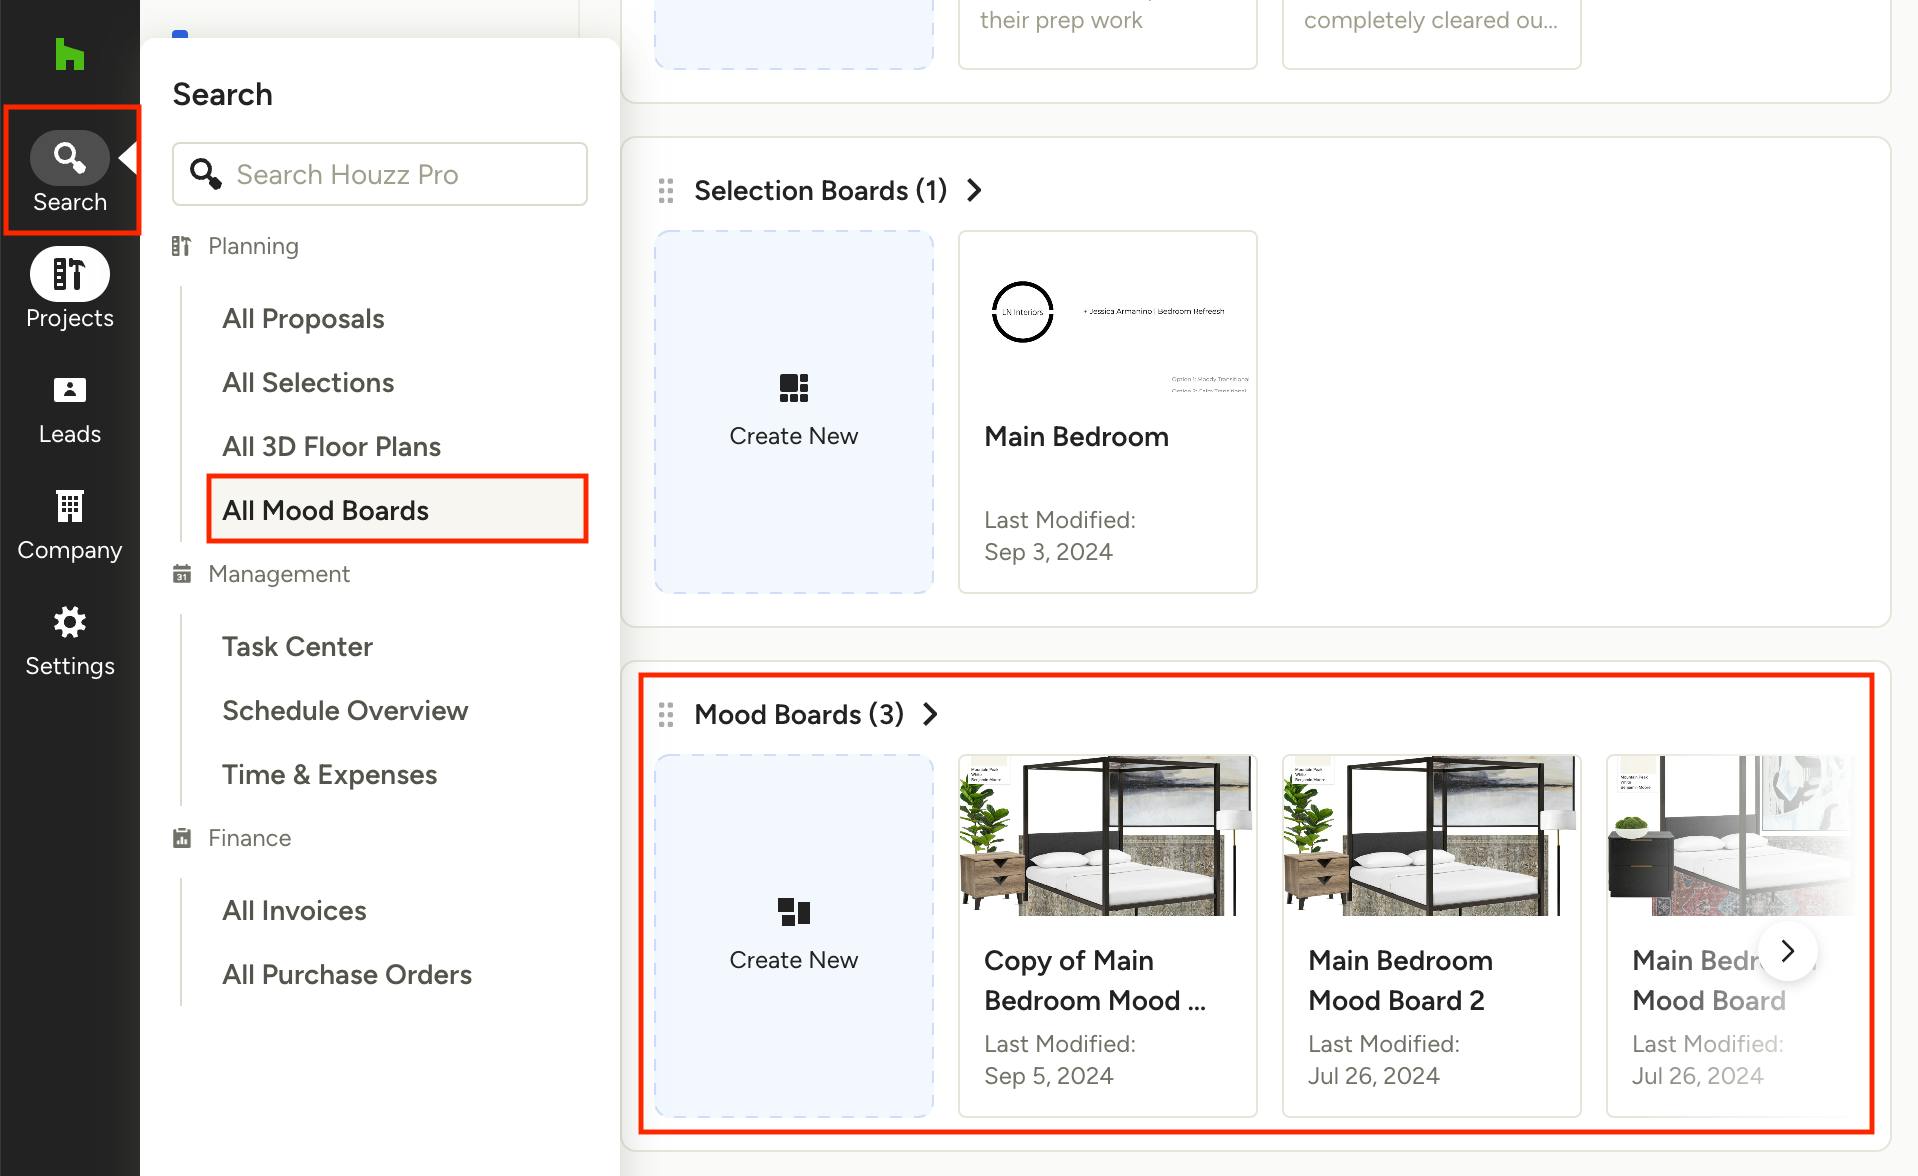The width and height of the screenshot is (1918, 1176).
Task: Click the Houzz logo icon
Action: [x=69, y=55]
